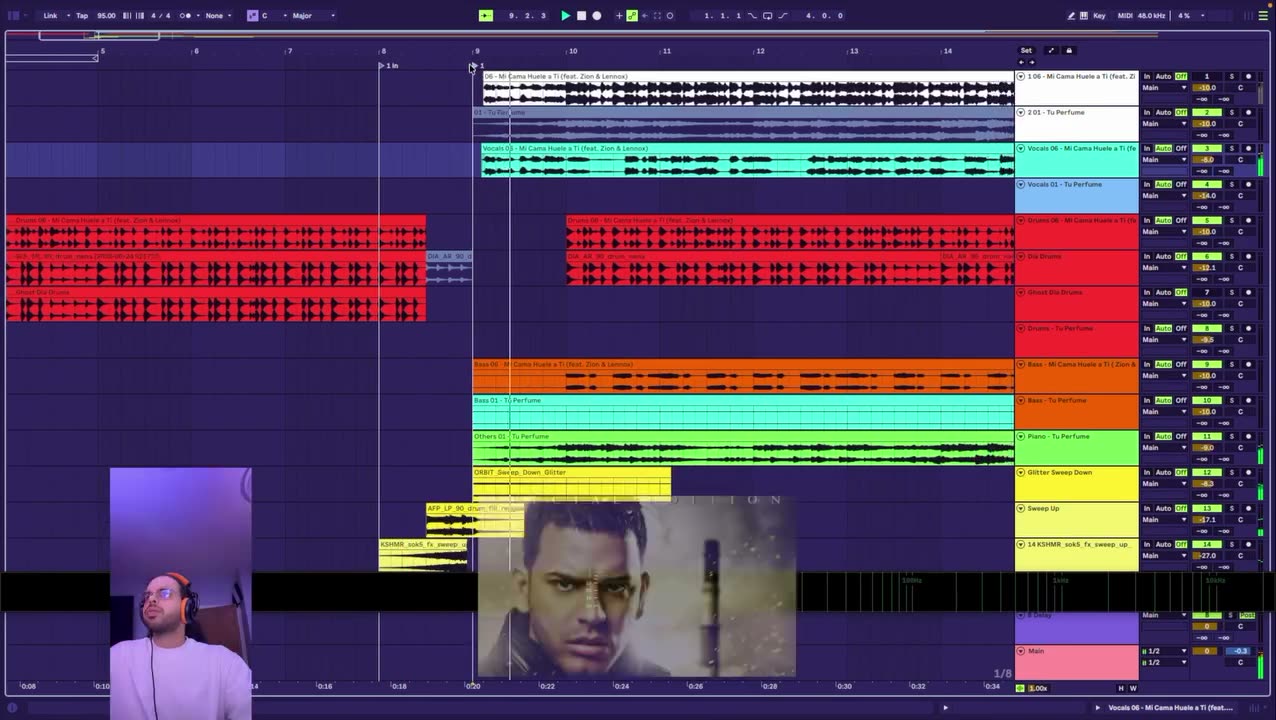Image resolution: width=1276 pixels, height=720 pixels.
Task: Open the Key map mode
Action: point(1099,15)
